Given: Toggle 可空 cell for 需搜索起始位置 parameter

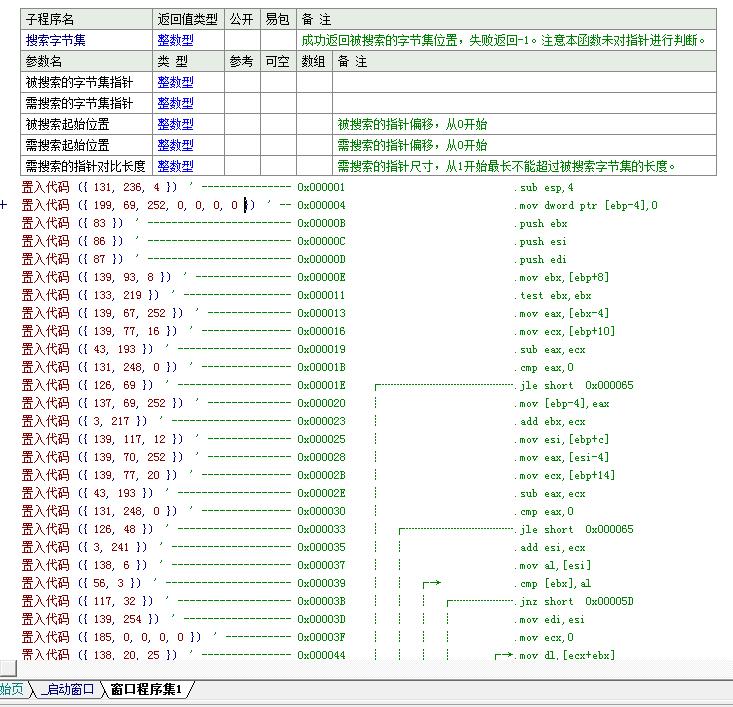Looking at the screenshot, I should point(277,145).
